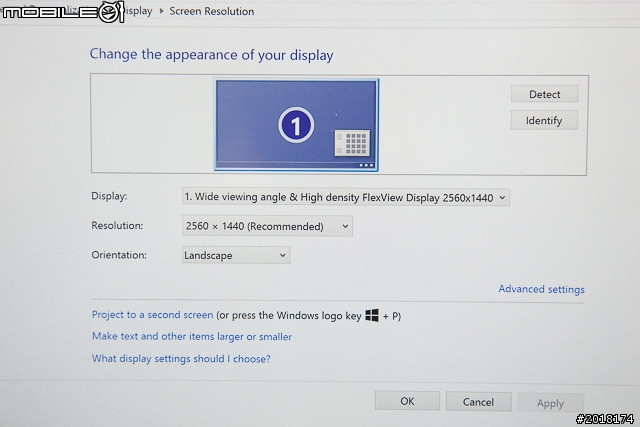Click the Detect button
This screenshot has height=427, width=640.
coord(544,94)
